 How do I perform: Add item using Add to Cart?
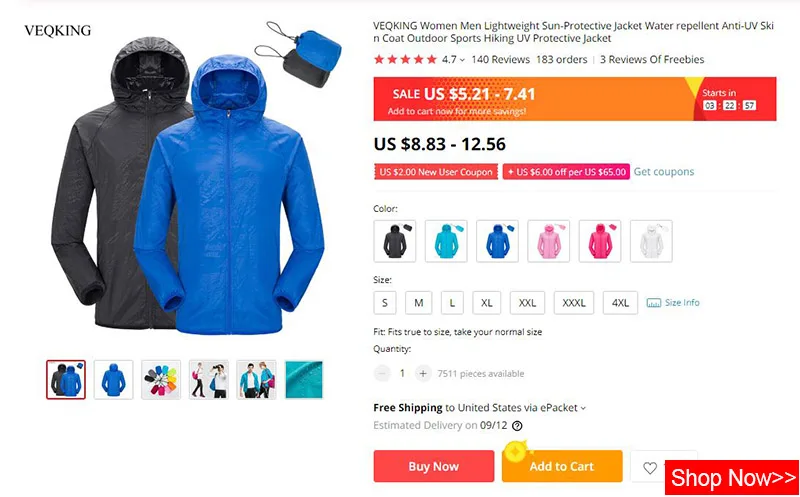(562, 466)
